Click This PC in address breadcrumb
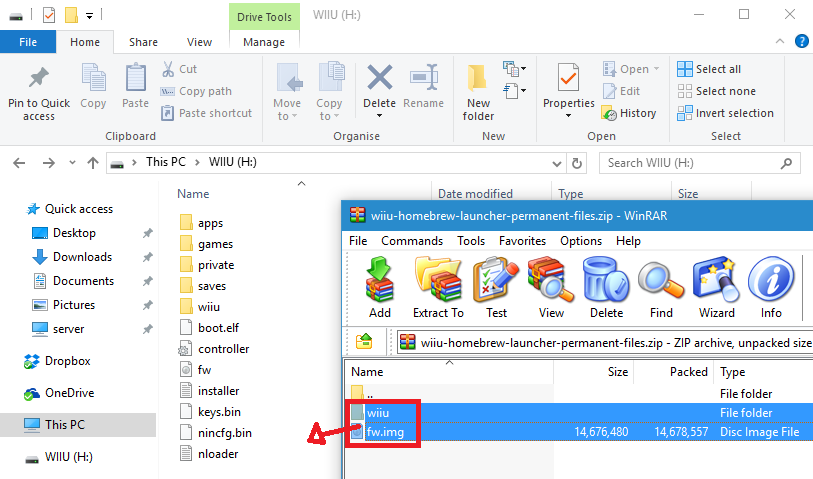Viewport: 813px width, 479px height. point(165,162)
